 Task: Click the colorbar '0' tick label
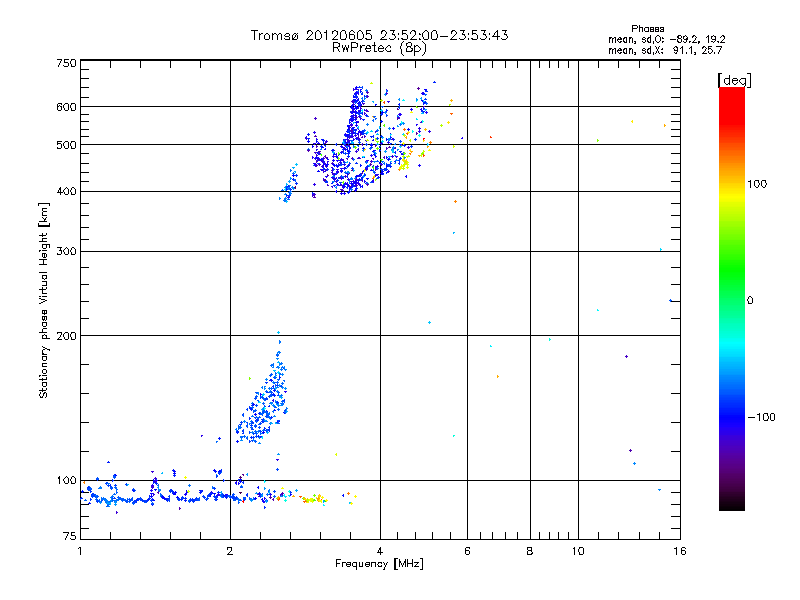click(x=750, y=301)
